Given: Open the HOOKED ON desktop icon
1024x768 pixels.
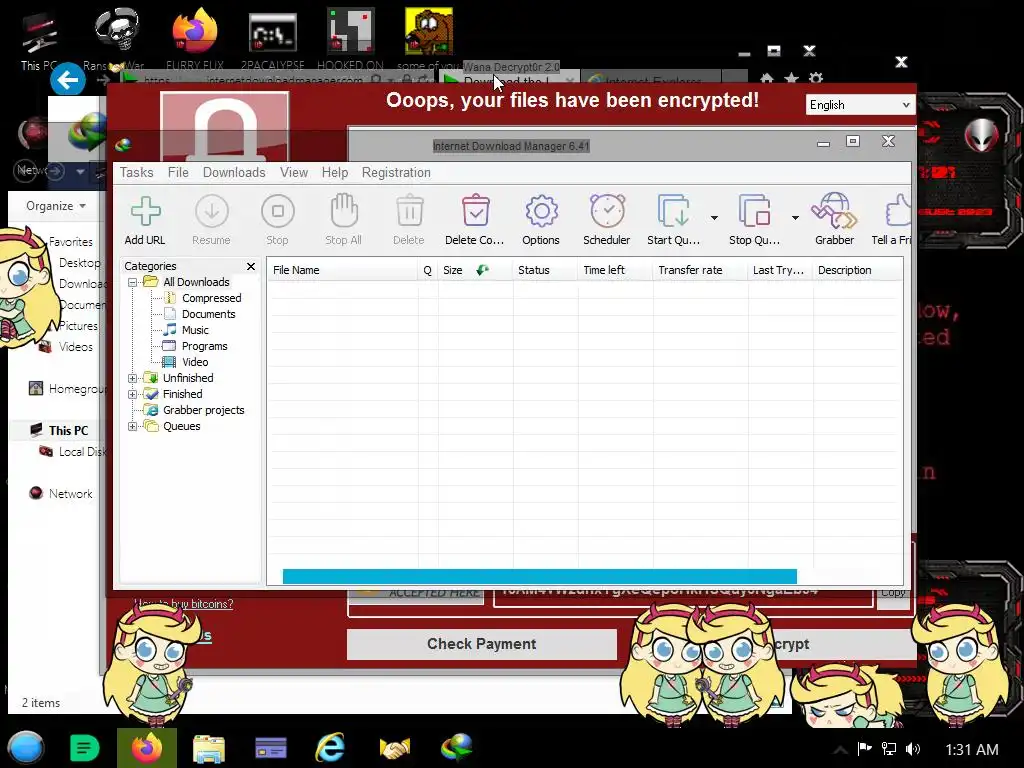Looking at the screenshot, I should coord(350,39).
